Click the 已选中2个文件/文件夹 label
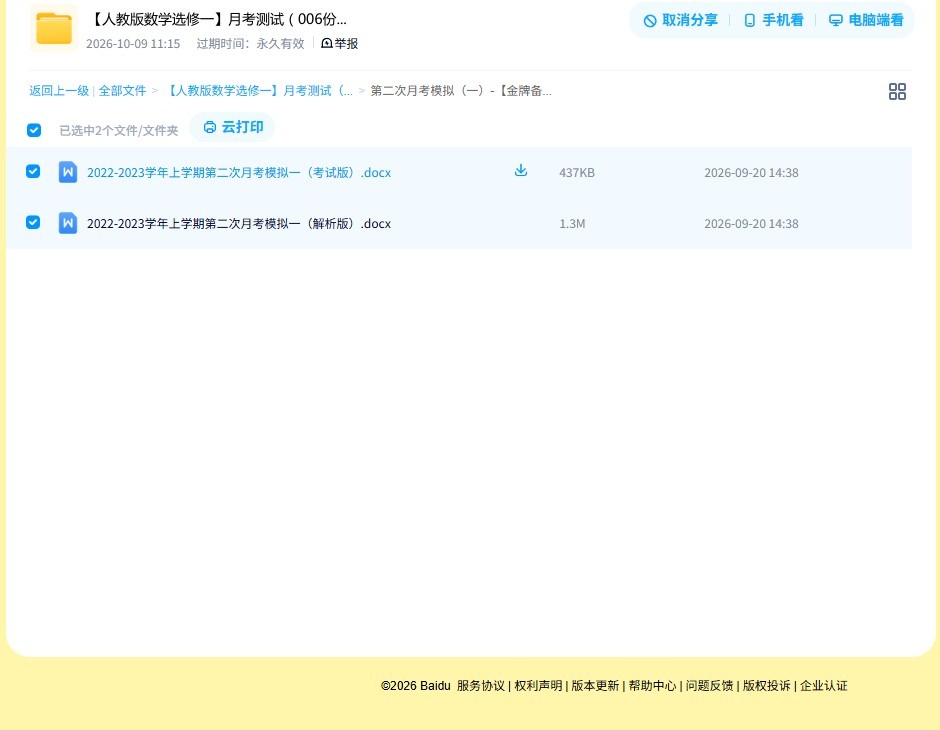This screenshot has height=730, width=940. tap(119, 131)
